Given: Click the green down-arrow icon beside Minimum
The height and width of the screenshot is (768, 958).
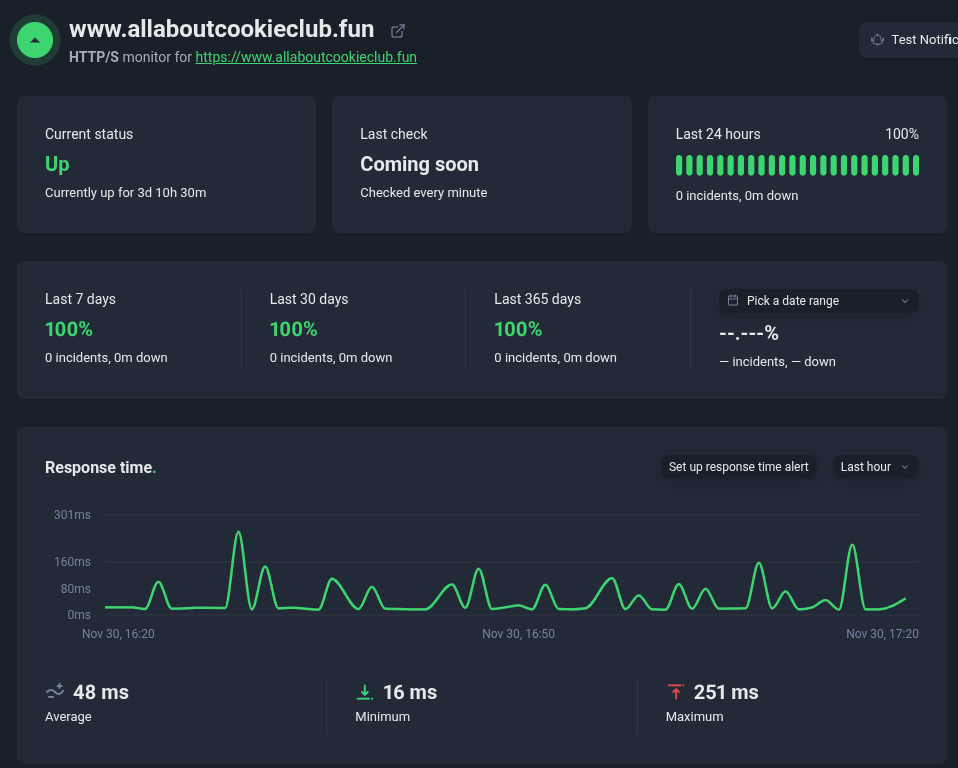Looking at the screenshot, I should (365, 691).
